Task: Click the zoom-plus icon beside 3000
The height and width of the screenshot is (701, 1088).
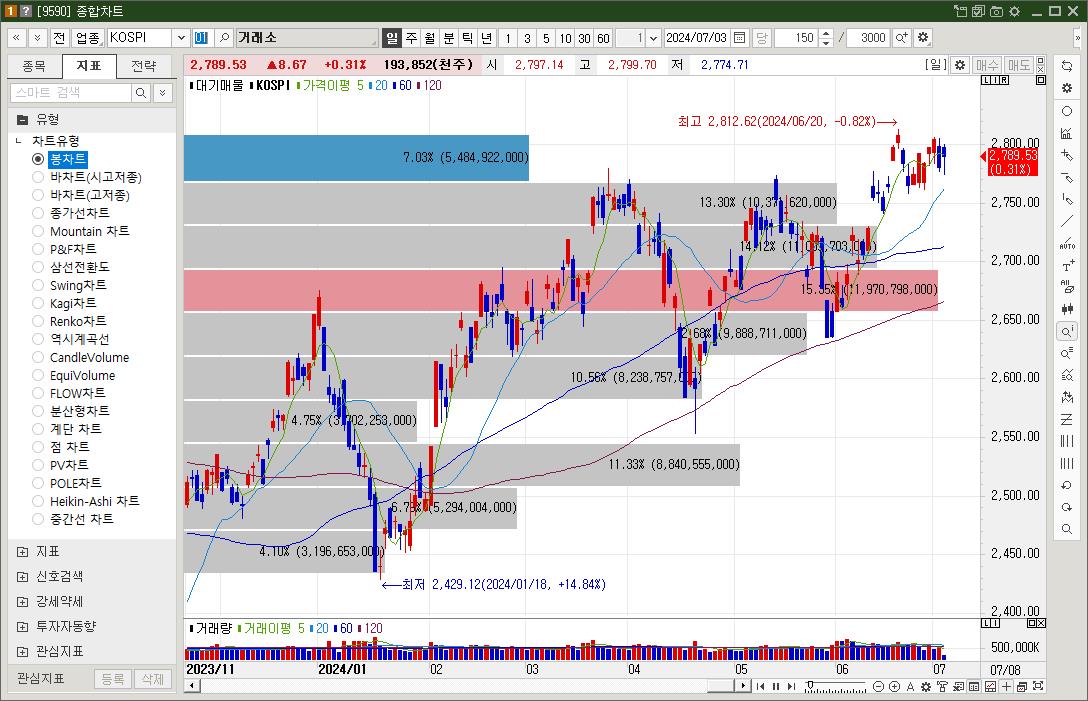Action: [901, 37]
